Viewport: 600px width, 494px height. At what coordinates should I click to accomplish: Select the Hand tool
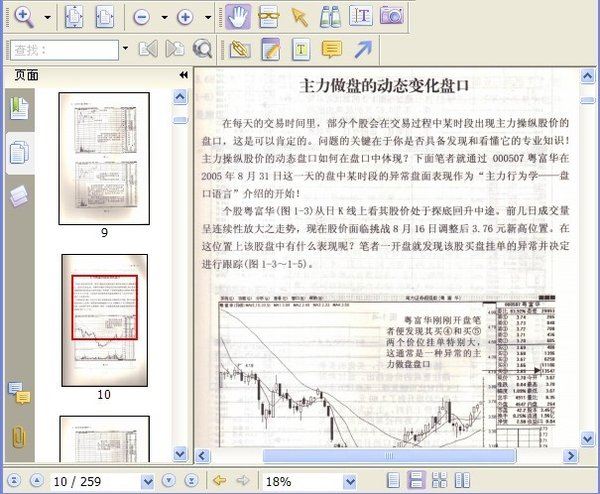pos(238,17)
